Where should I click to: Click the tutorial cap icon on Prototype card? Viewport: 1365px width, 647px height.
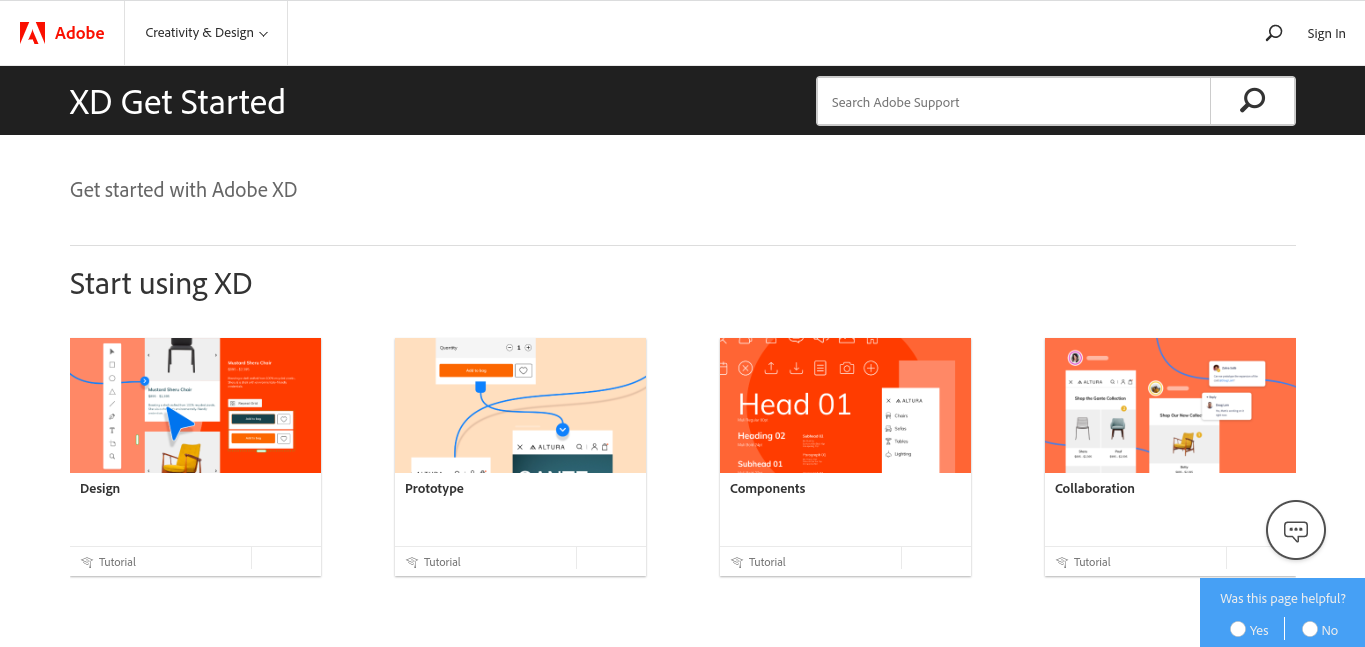point(412,562)
